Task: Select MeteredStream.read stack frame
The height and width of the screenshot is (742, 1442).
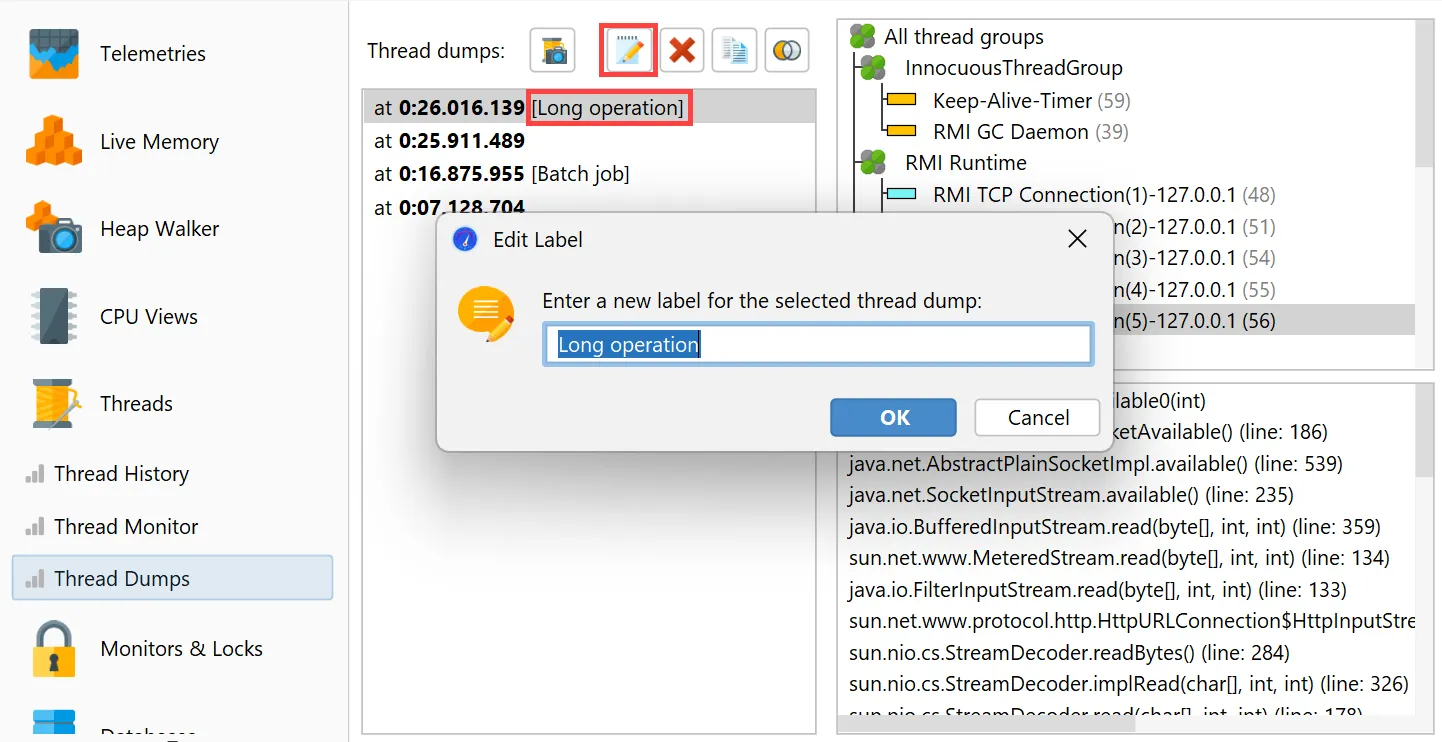Action: pos(1119,558)
